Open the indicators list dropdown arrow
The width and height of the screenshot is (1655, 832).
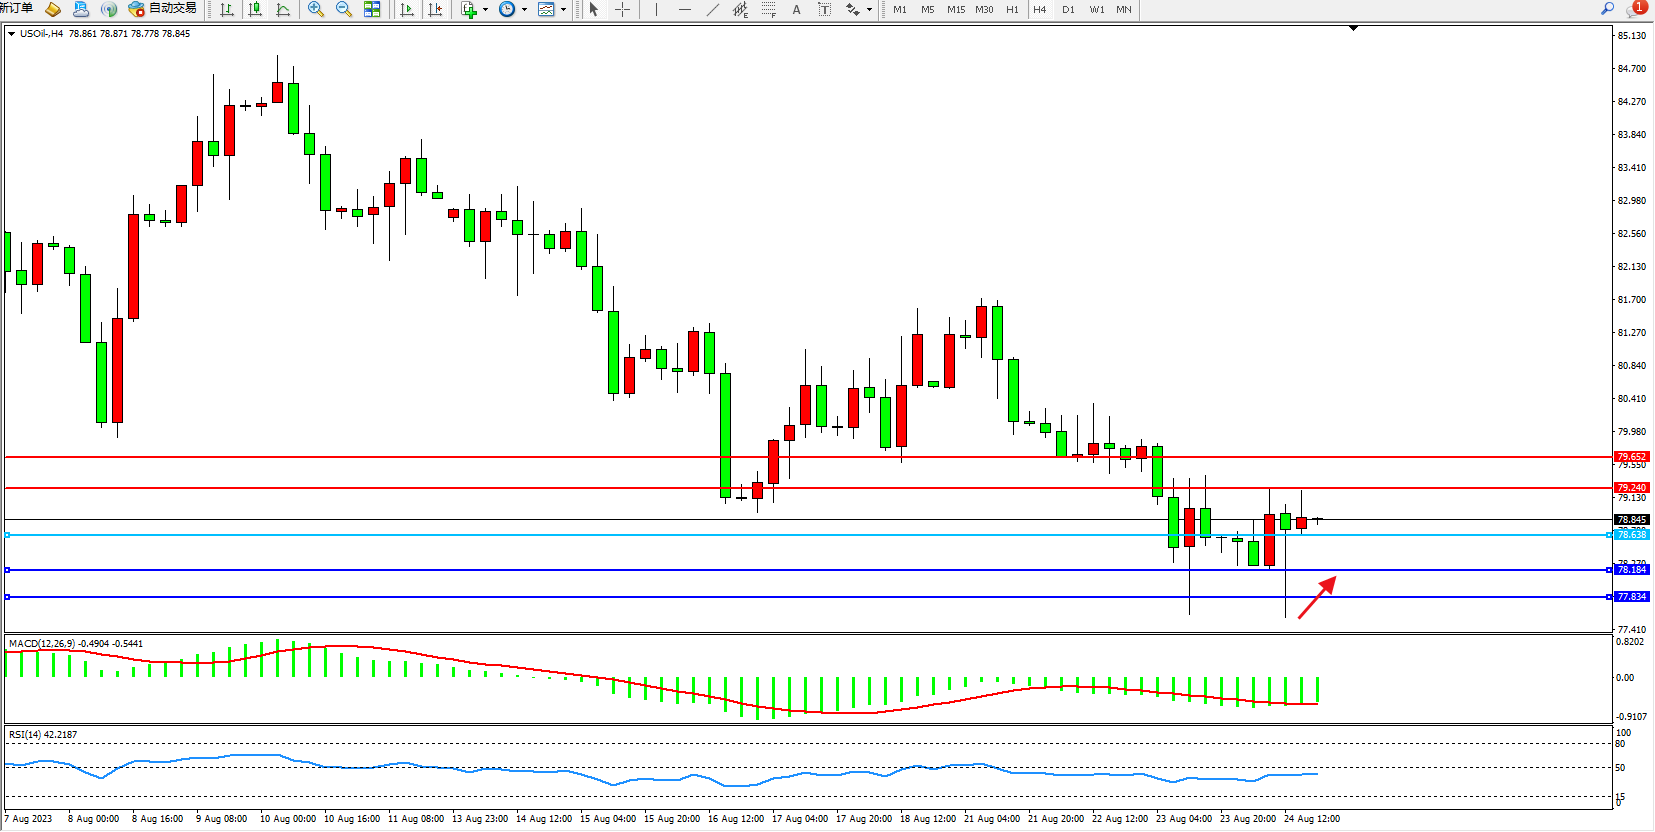click(x=486, y=9)
